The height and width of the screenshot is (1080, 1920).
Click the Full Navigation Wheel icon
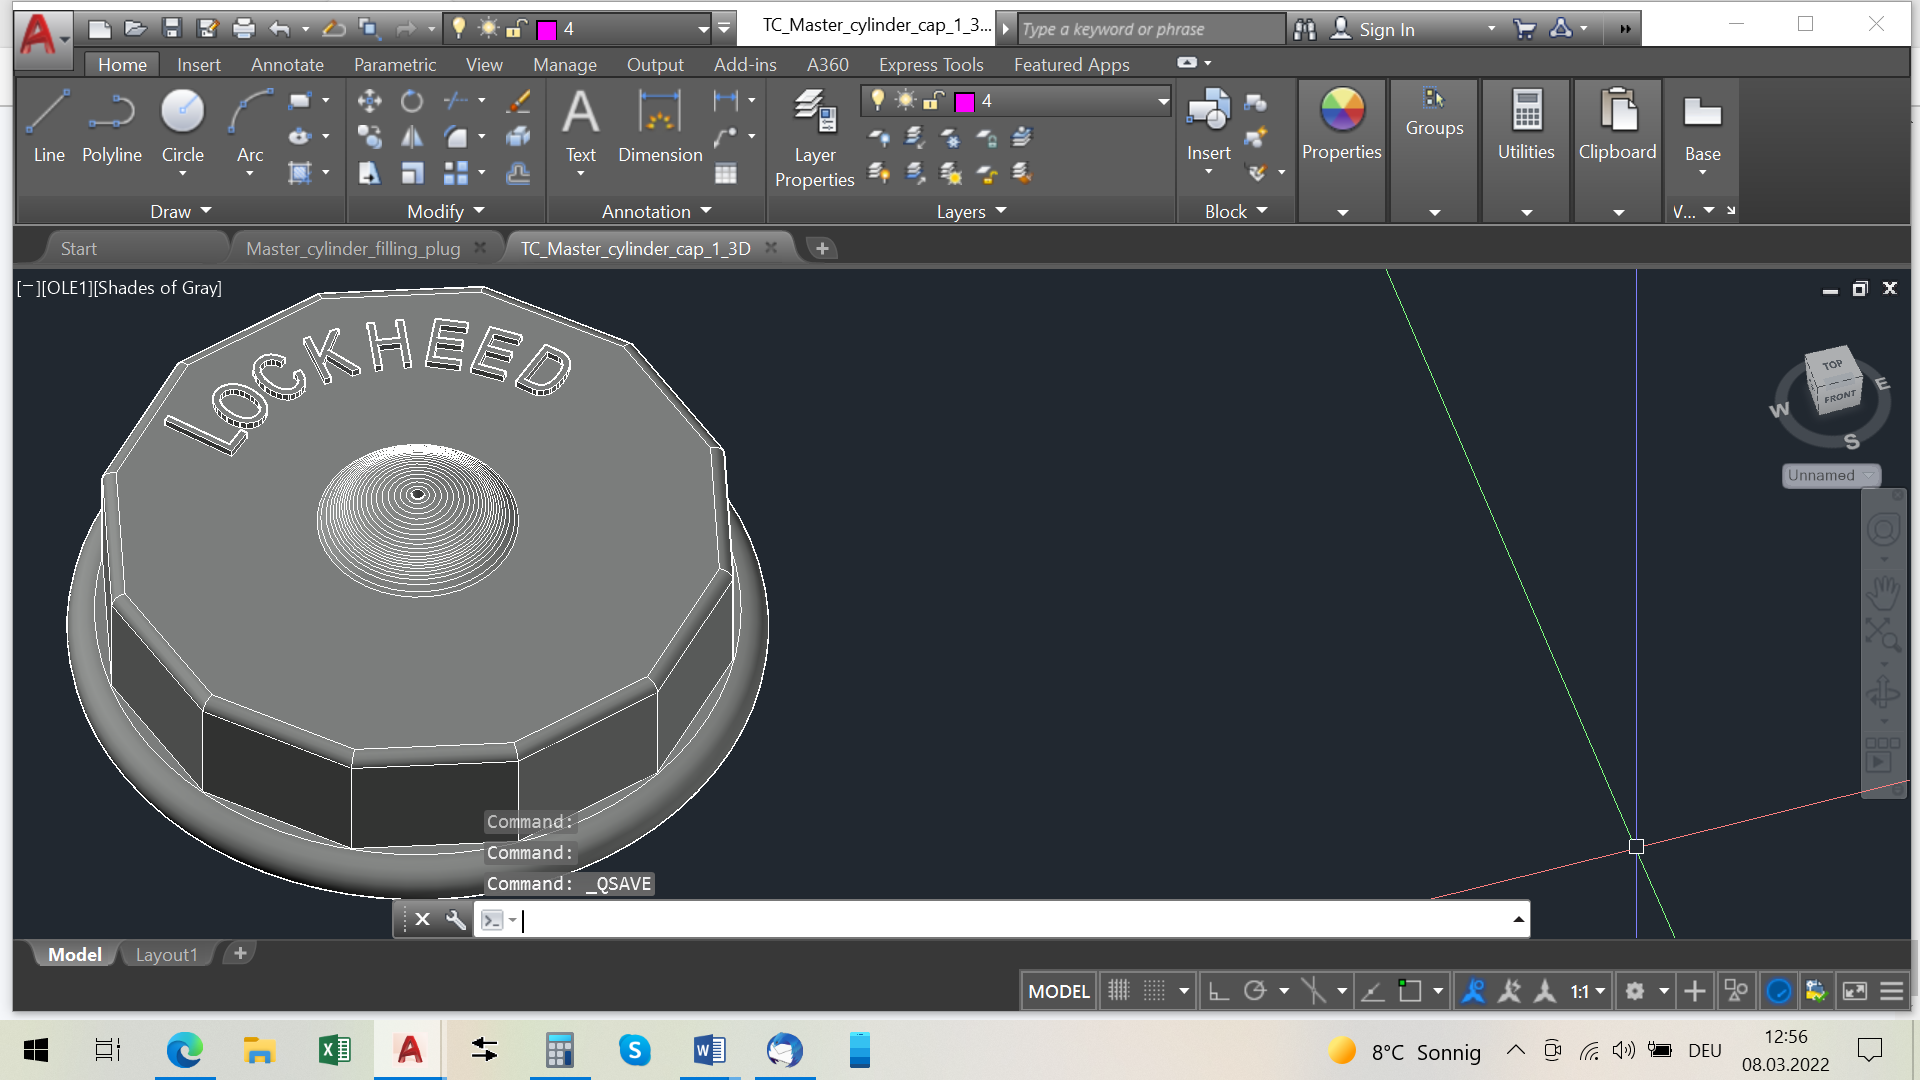1883,530
